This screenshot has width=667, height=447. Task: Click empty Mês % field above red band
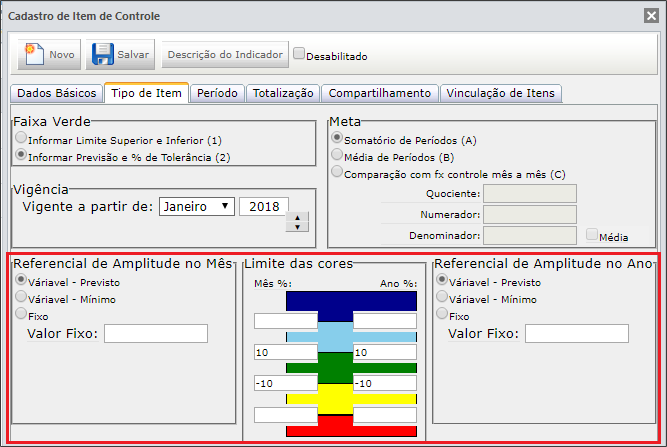pyautogui.click(x=286, y=415)
